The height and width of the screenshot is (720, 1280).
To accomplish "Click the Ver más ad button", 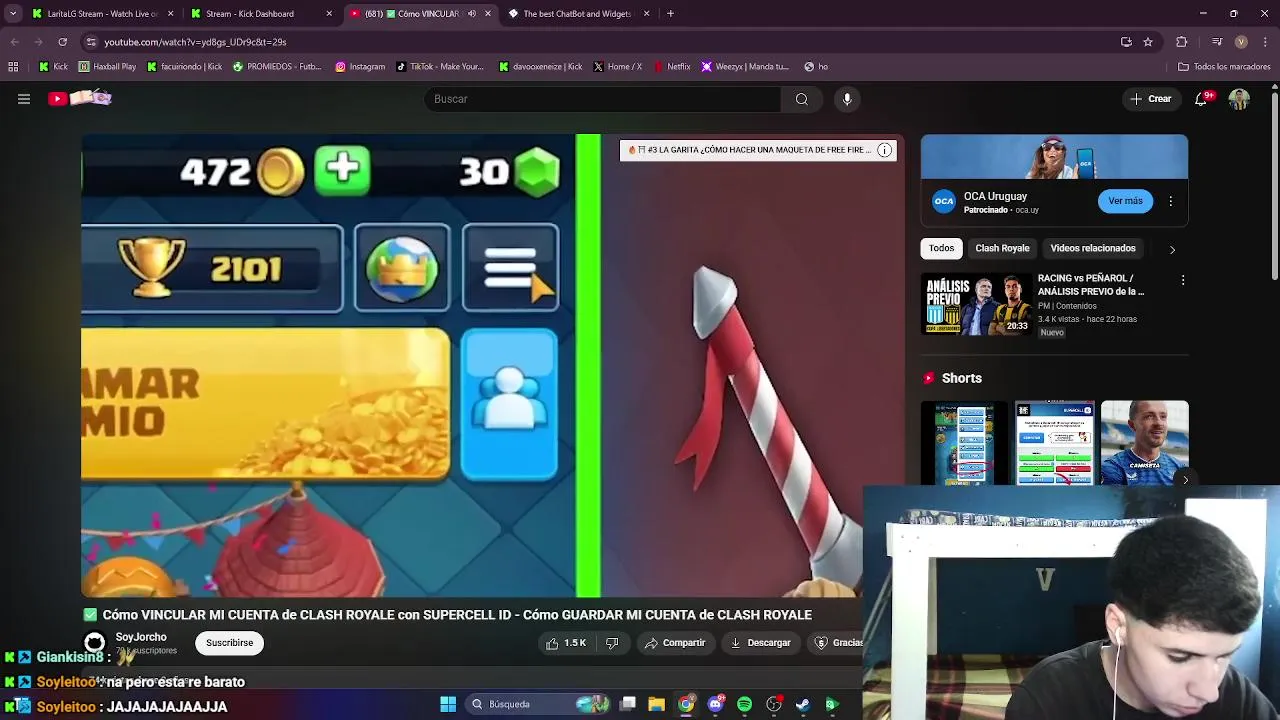I will 1125,201.
